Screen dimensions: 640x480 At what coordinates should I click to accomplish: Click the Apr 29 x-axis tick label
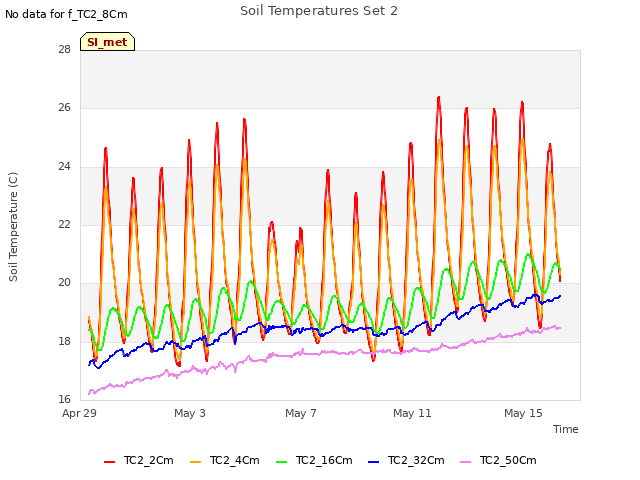79,413
